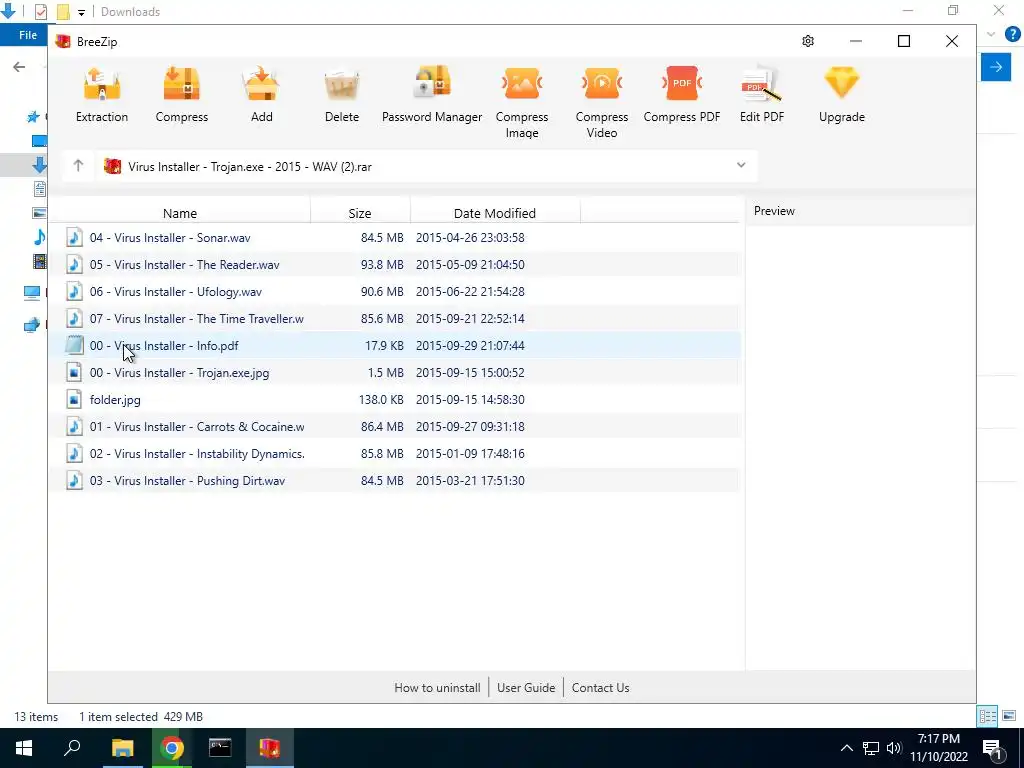The image size is (1024, 768).
Task: Click Explorer back navigation arrow
Action: click(19, 67)
